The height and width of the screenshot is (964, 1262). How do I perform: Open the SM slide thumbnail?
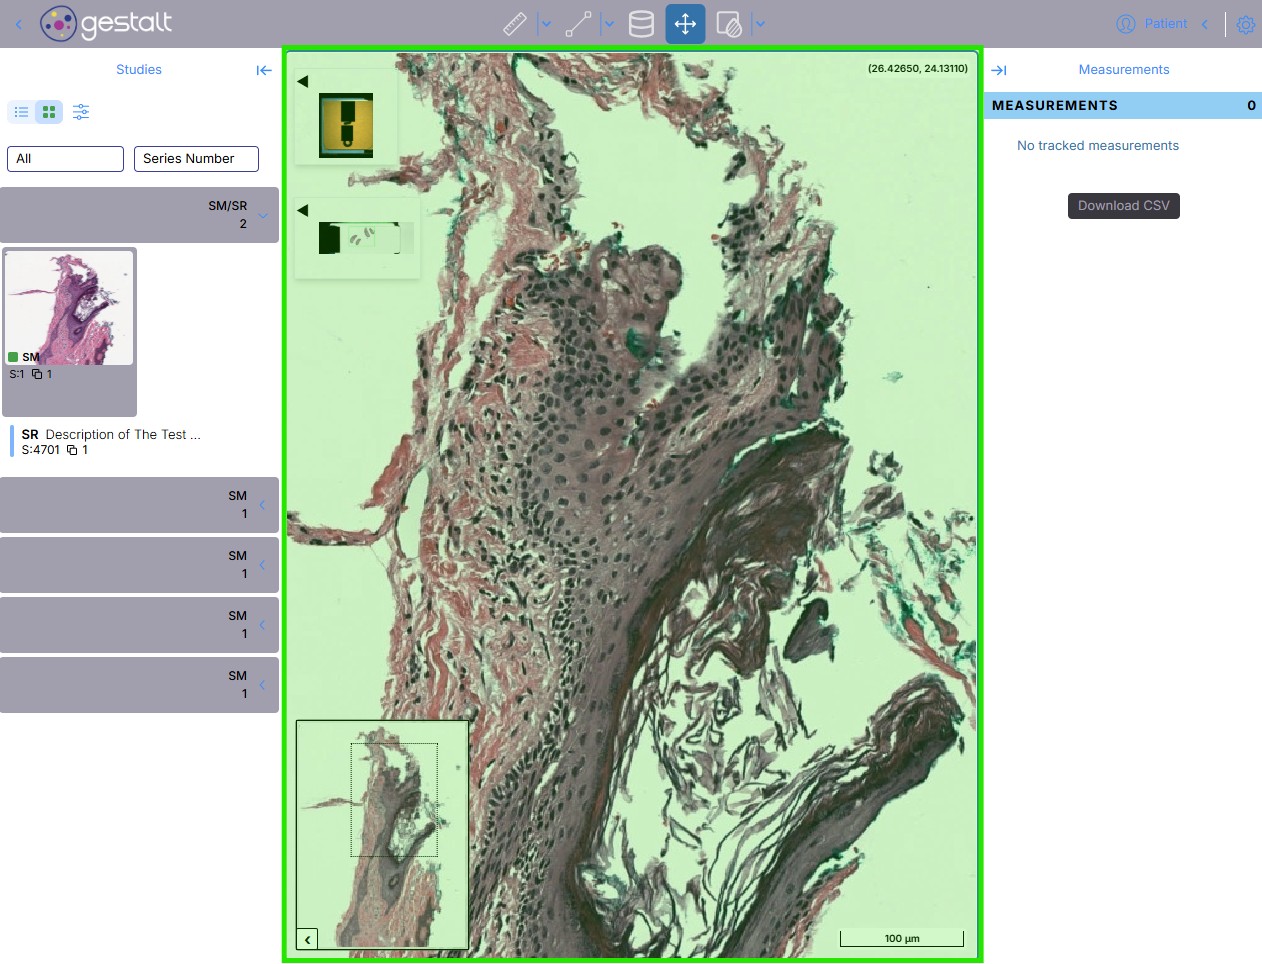pos(69,308)
